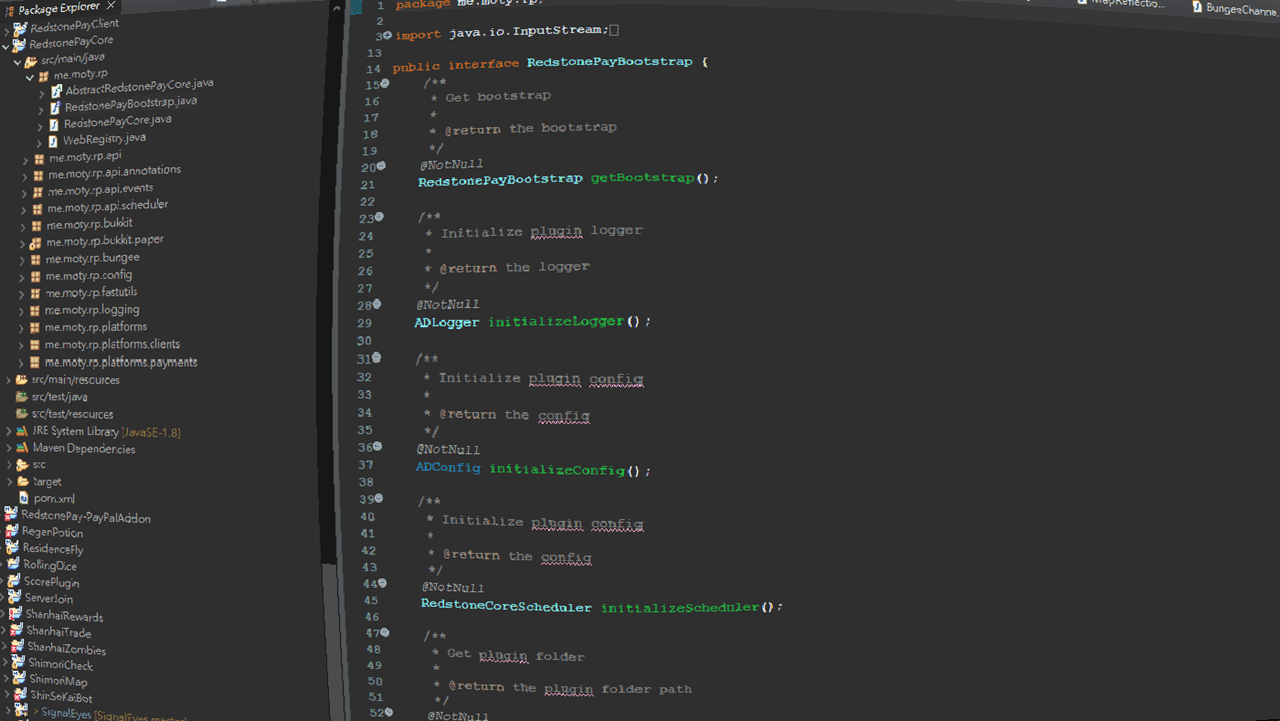Toggle code folding at line 31

click(x=376, y=357)
